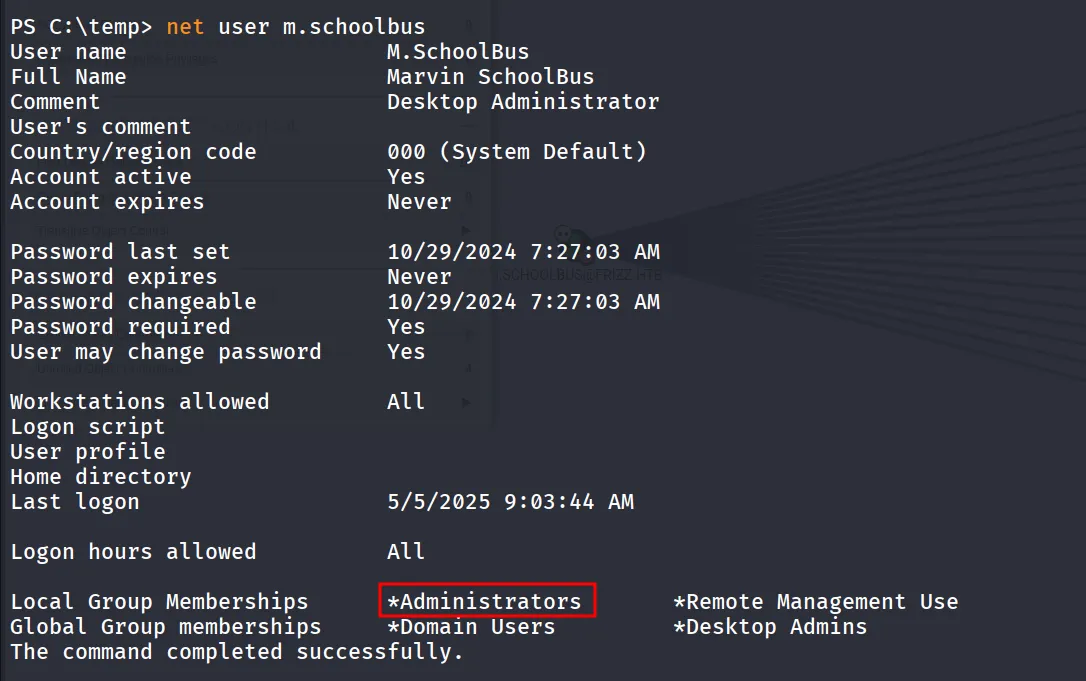This screenshot has height=681, width=1086.
Task: Click the m.schoolbus argument in the command
Action: 354,27
